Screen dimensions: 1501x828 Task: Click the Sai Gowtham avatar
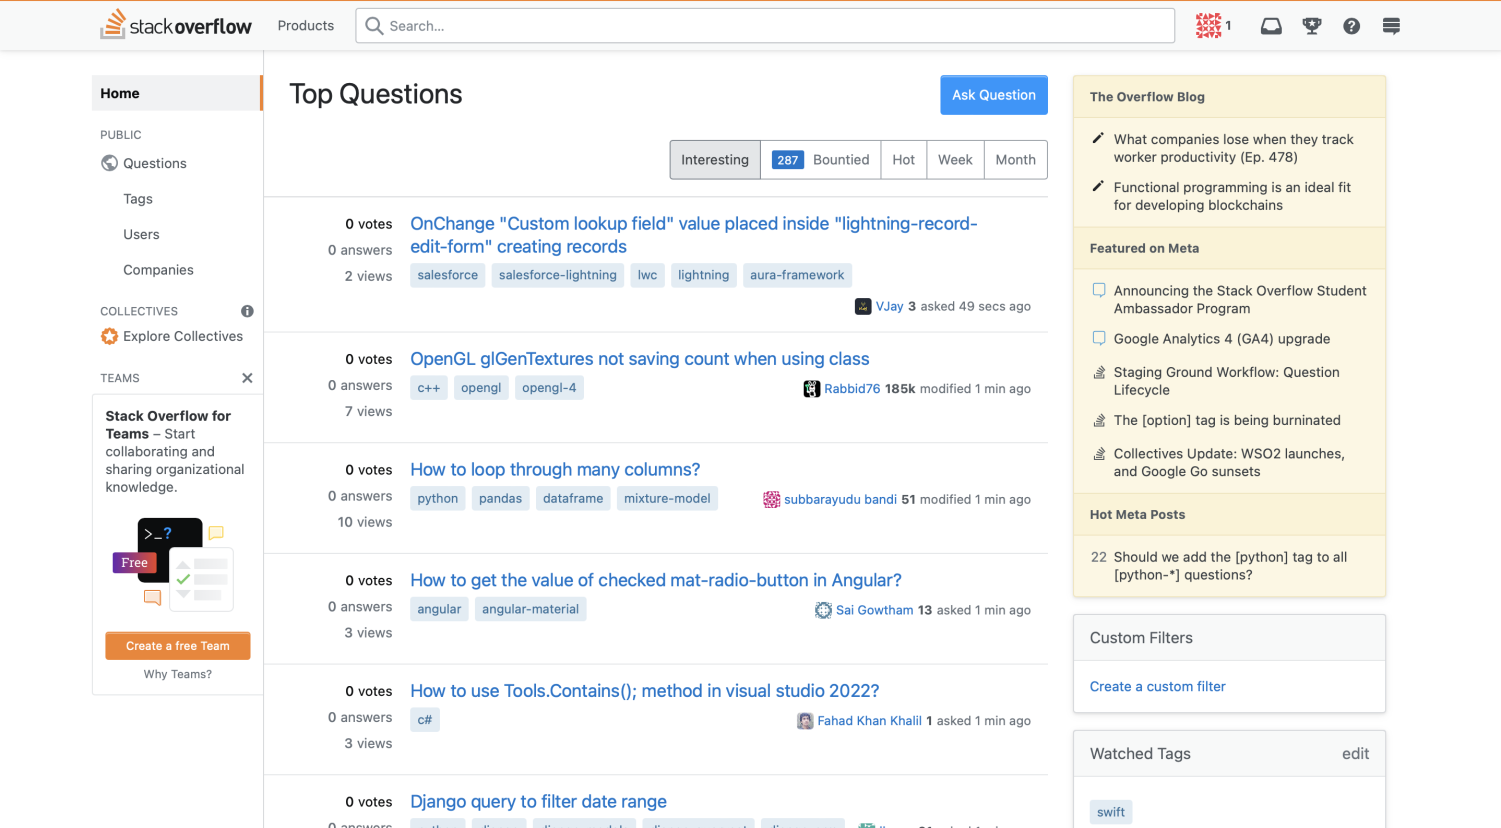tap(823, 610)
